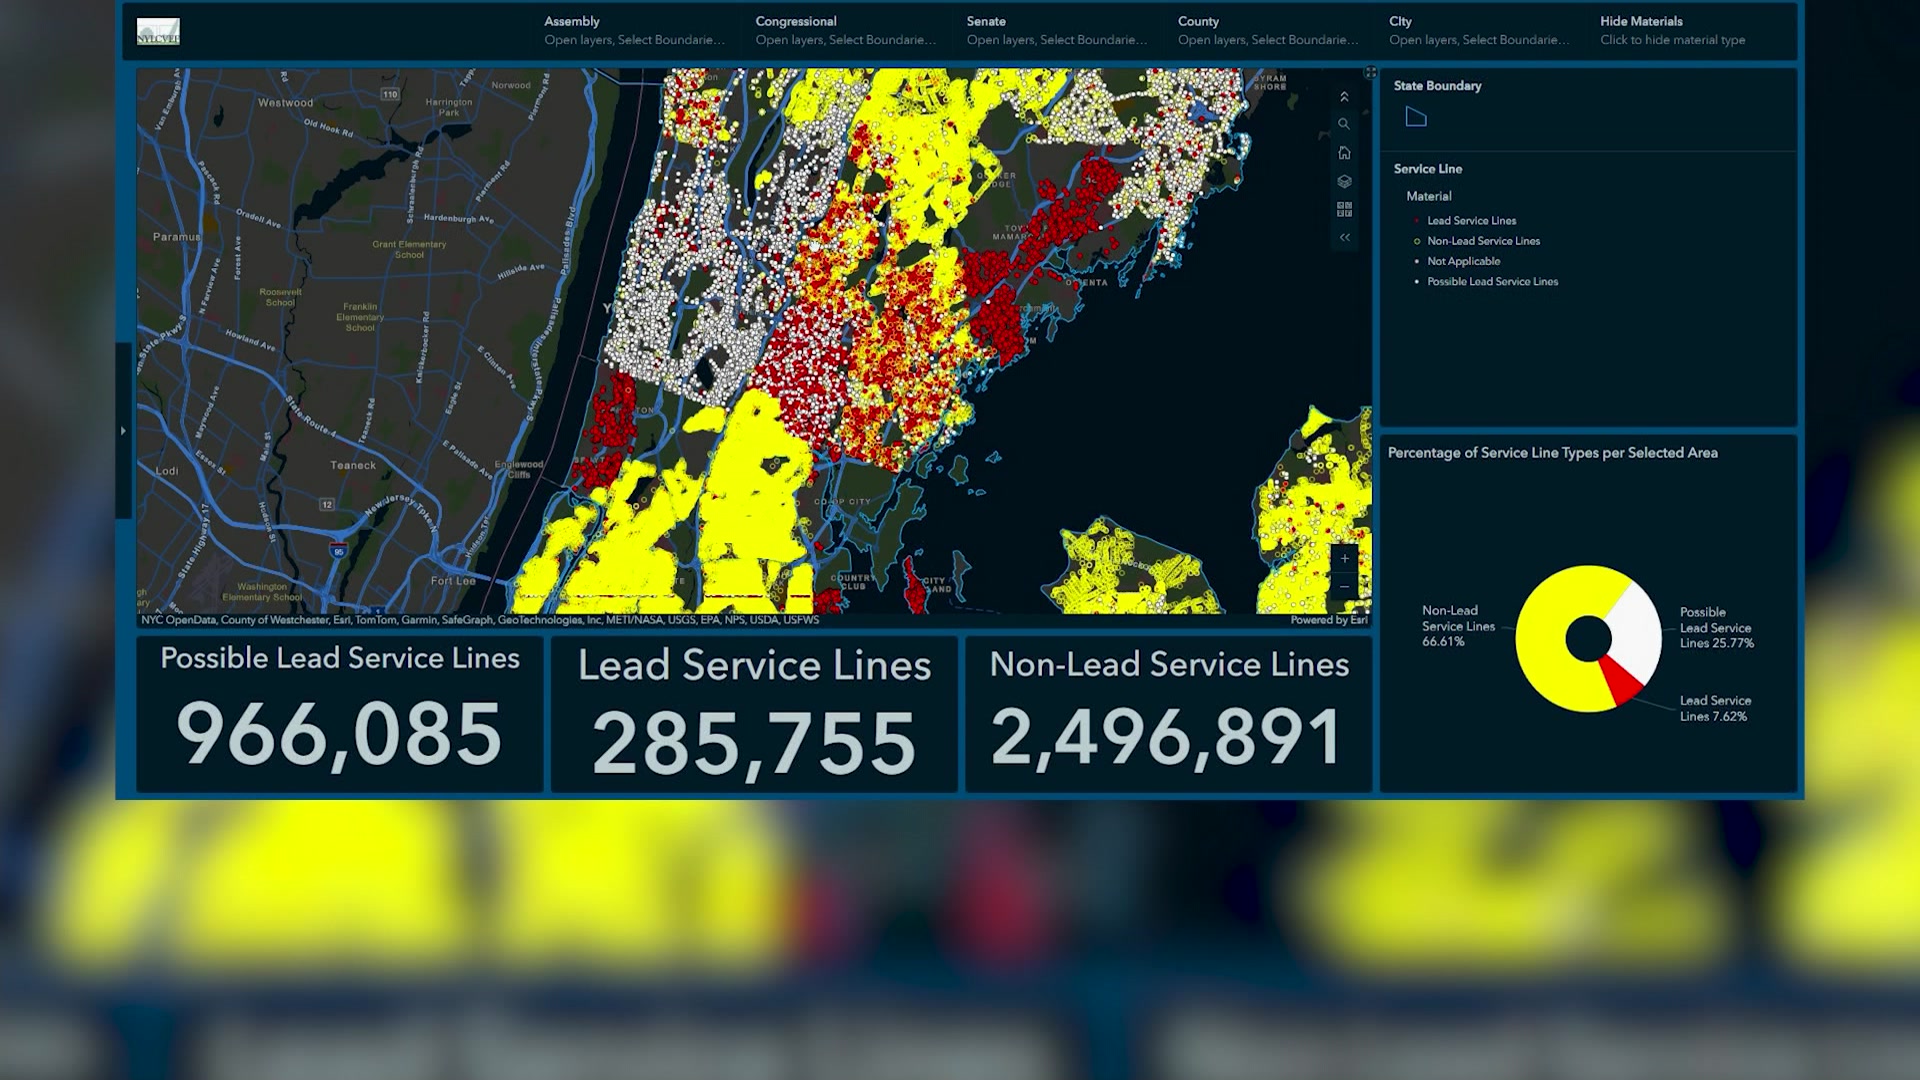The width and height of the screenshot is (1920, 1080).
Task: Expand map to full screen icon
Action: (x=1370, y=73)
